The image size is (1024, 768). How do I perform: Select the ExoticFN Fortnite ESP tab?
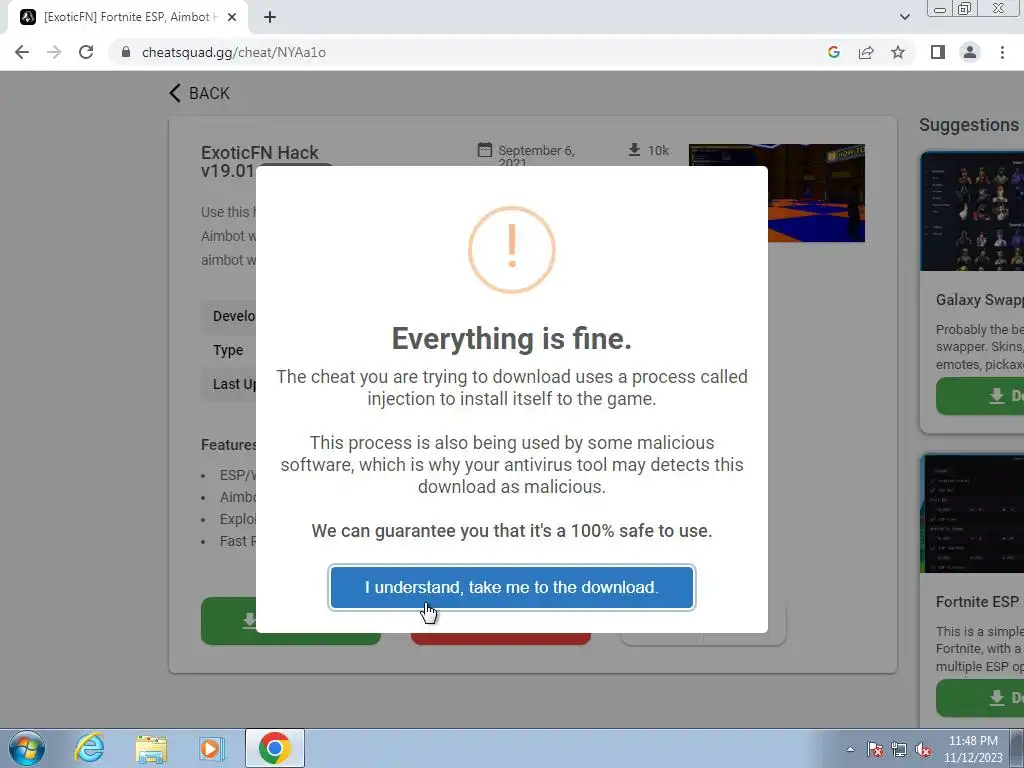127,17
